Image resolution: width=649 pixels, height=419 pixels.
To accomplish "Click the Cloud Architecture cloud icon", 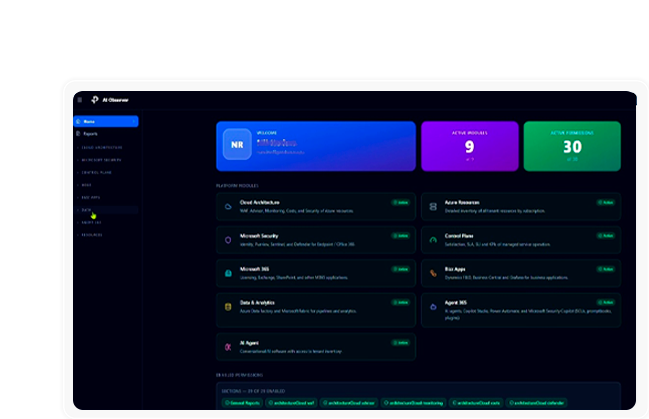I will (x=228, y=206).
